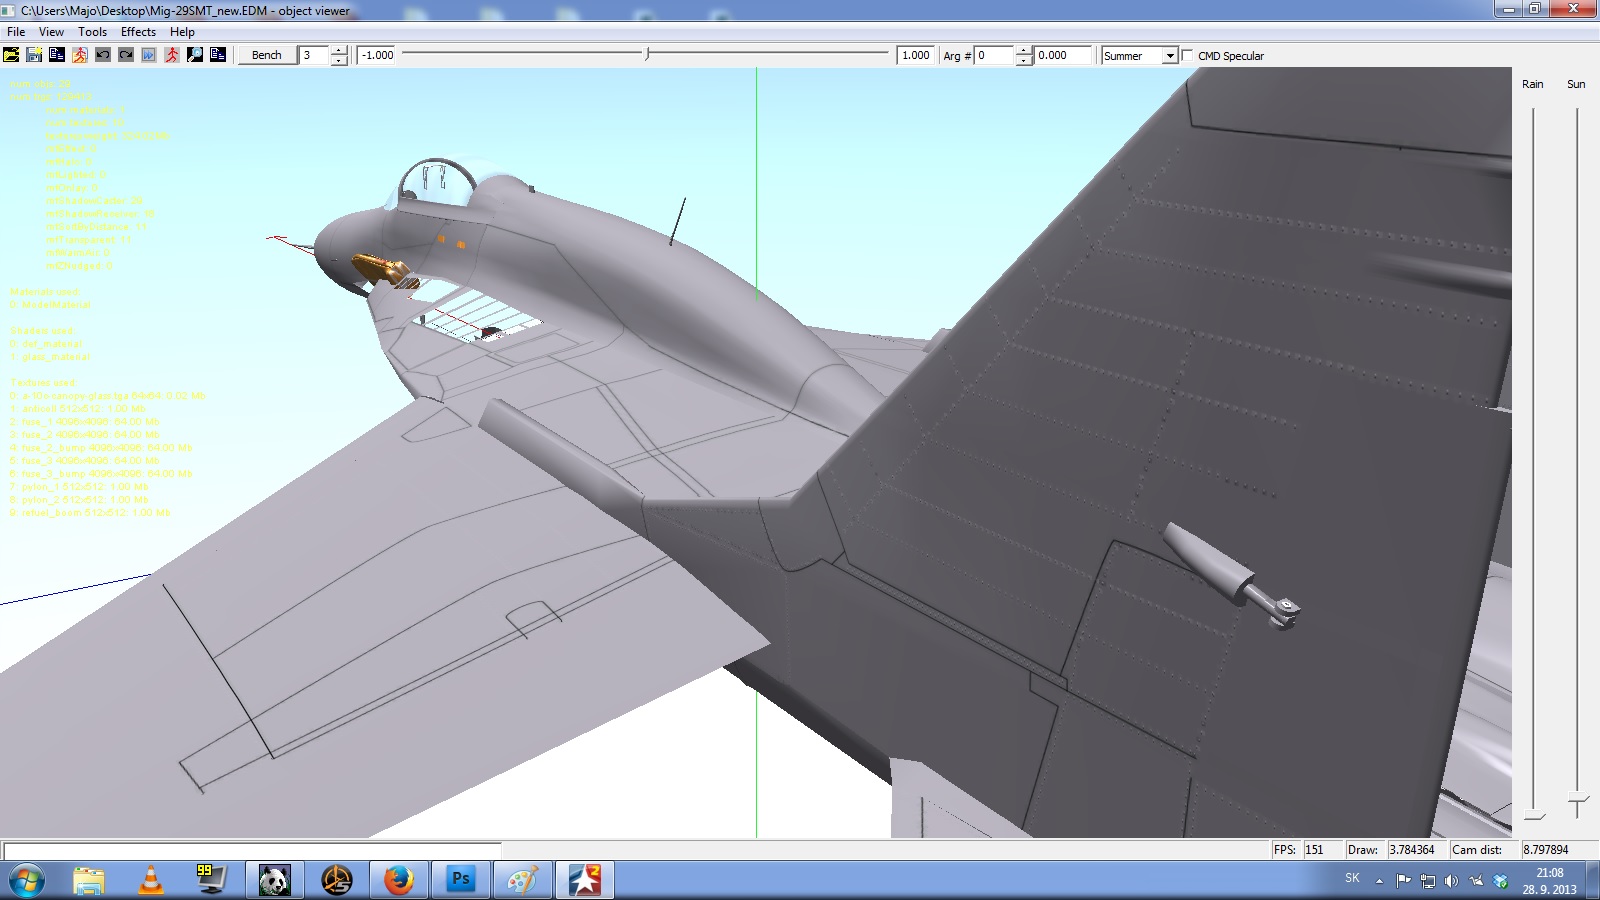Increase the Bench count stepper value

339,50
